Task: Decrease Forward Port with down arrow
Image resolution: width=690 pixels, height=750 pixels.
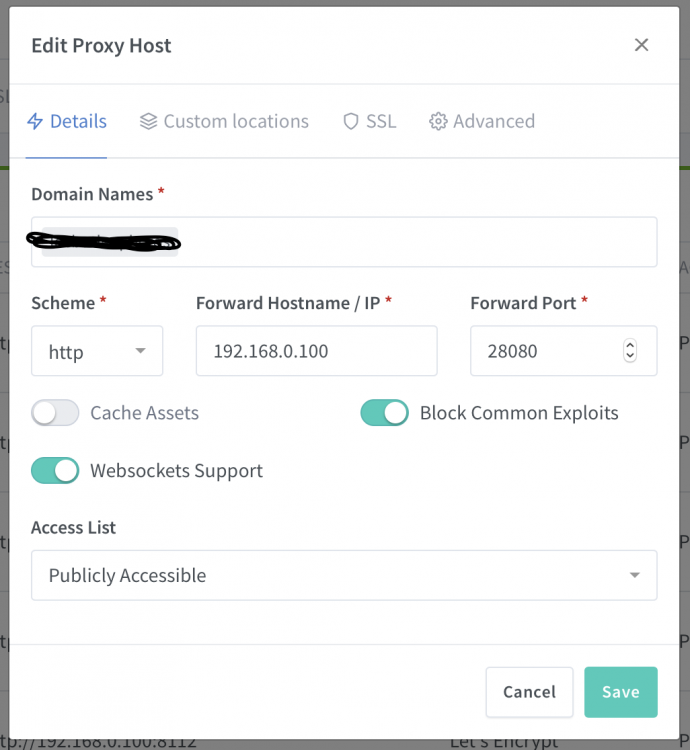Action: pyautogui.click(x=630, y=356)
